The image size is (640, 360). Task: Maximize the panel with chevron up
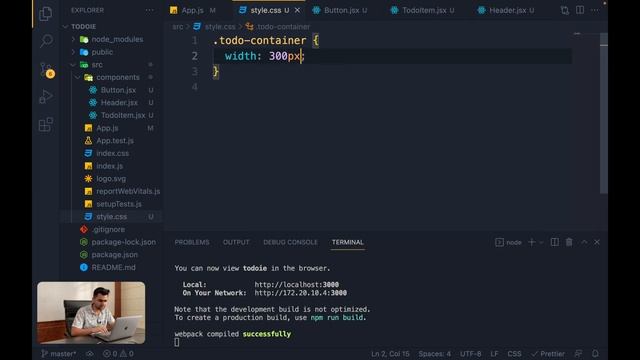(584, 242)
